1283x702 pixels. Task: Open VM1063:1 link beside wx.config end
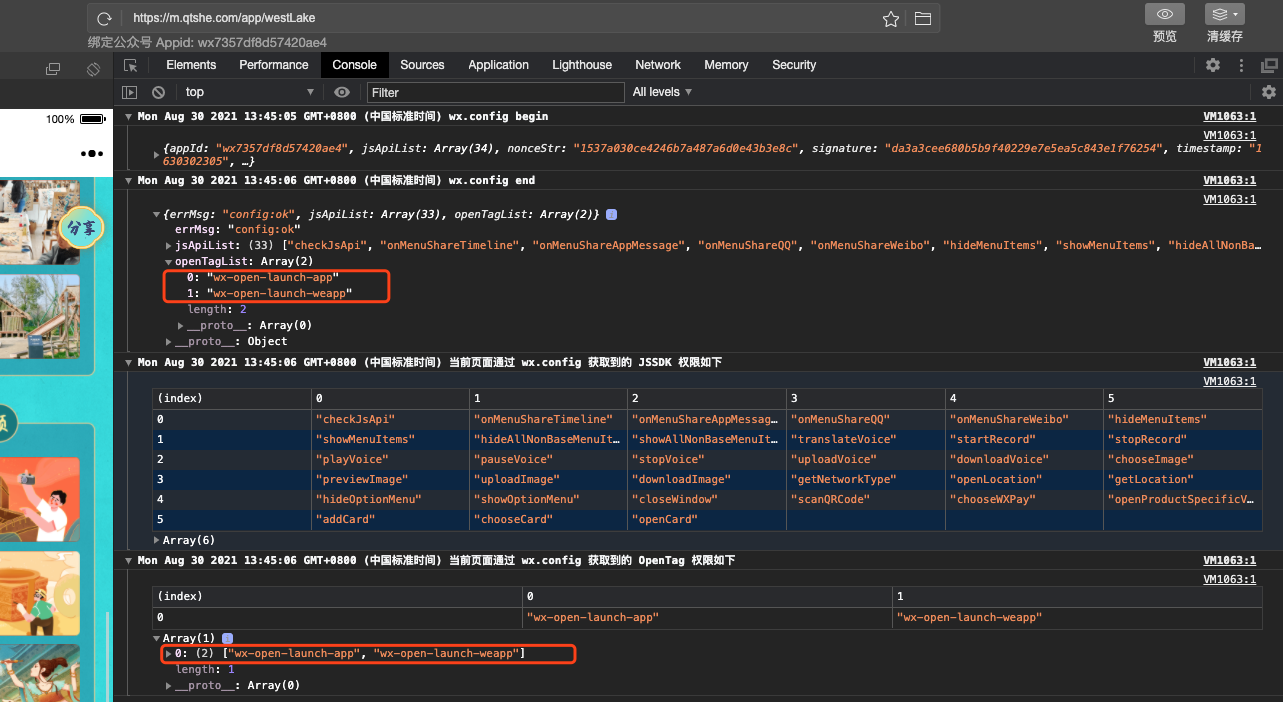[1229, 181]
